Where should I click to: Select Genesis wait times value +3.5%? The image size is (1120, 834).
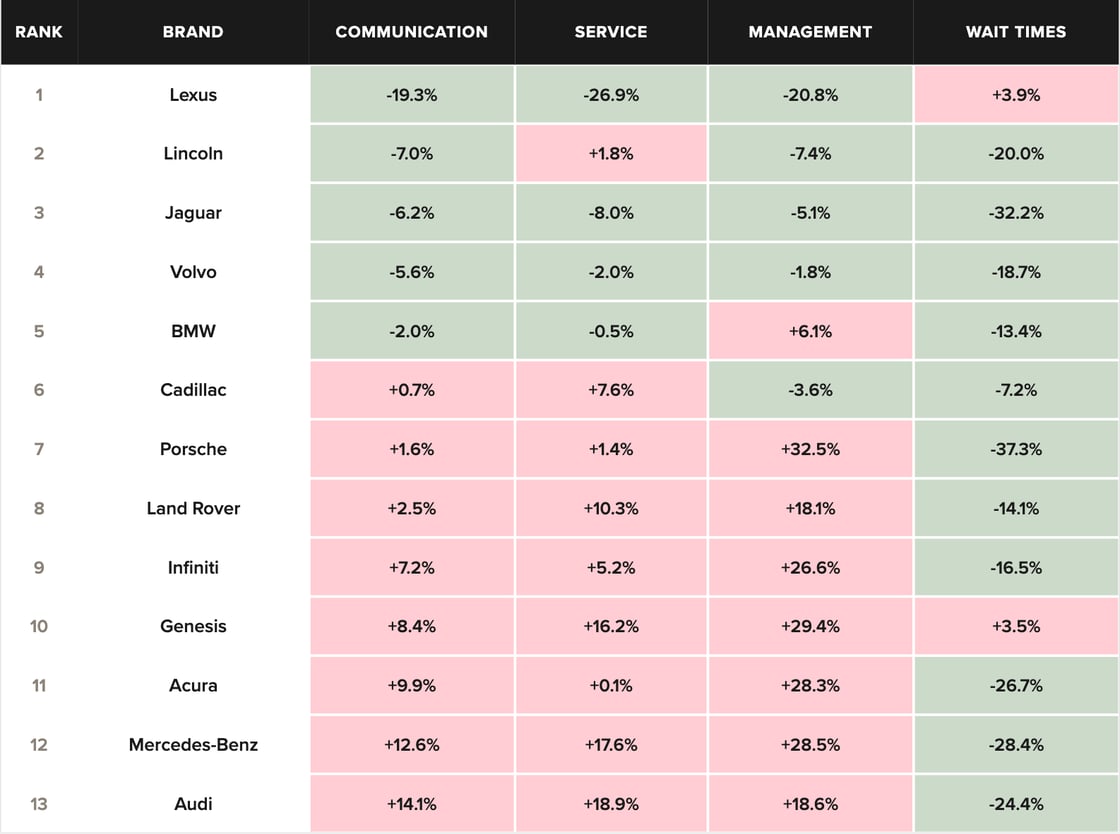tap(1016, 626)
